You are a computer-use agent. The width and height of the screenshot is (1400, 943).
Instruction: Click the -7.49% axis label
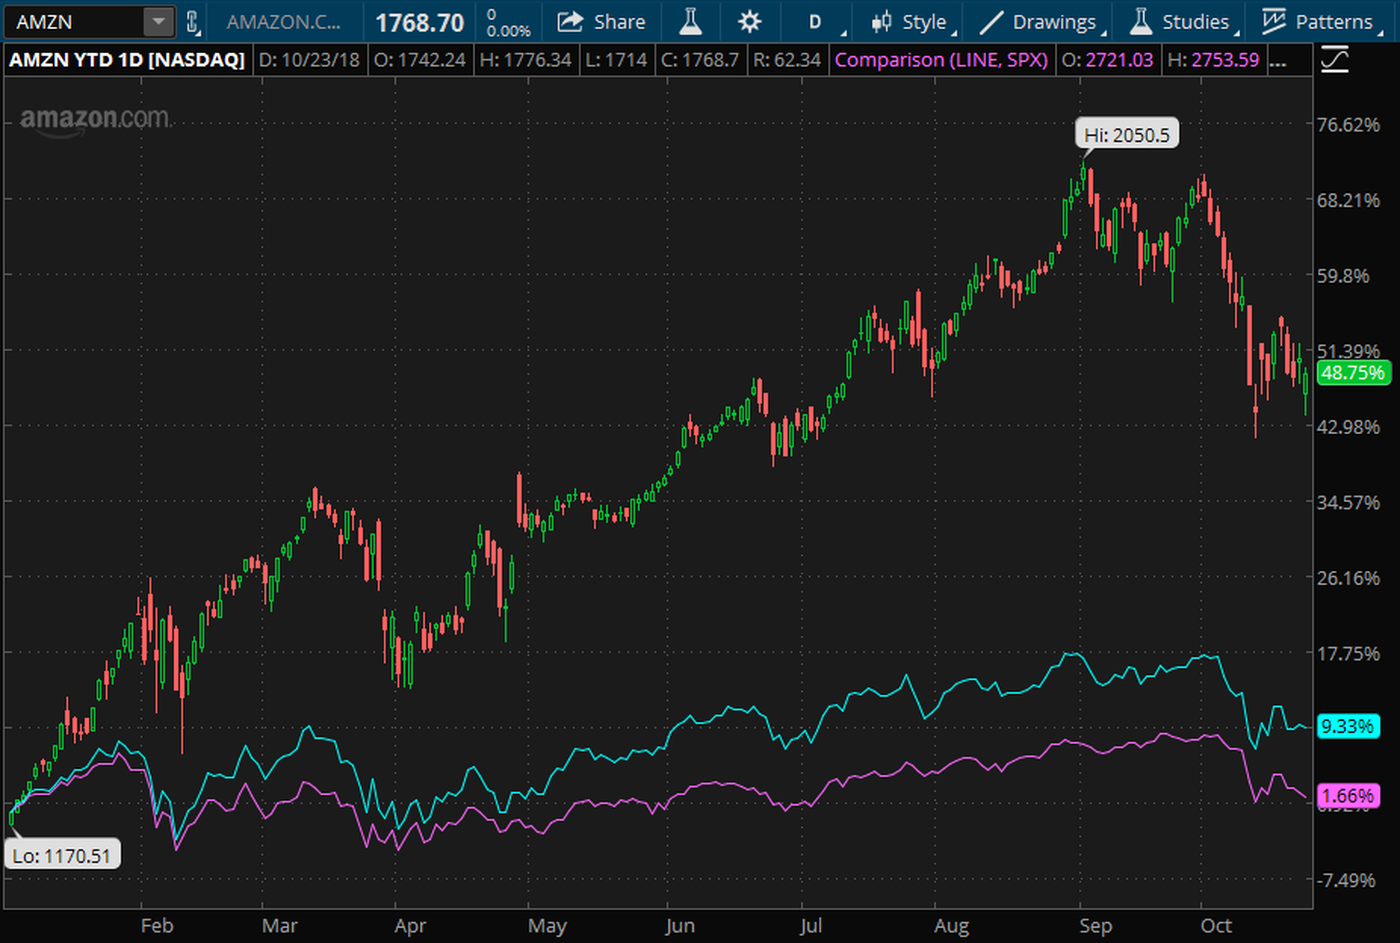pyautogui.click(x=1346, y=880)
